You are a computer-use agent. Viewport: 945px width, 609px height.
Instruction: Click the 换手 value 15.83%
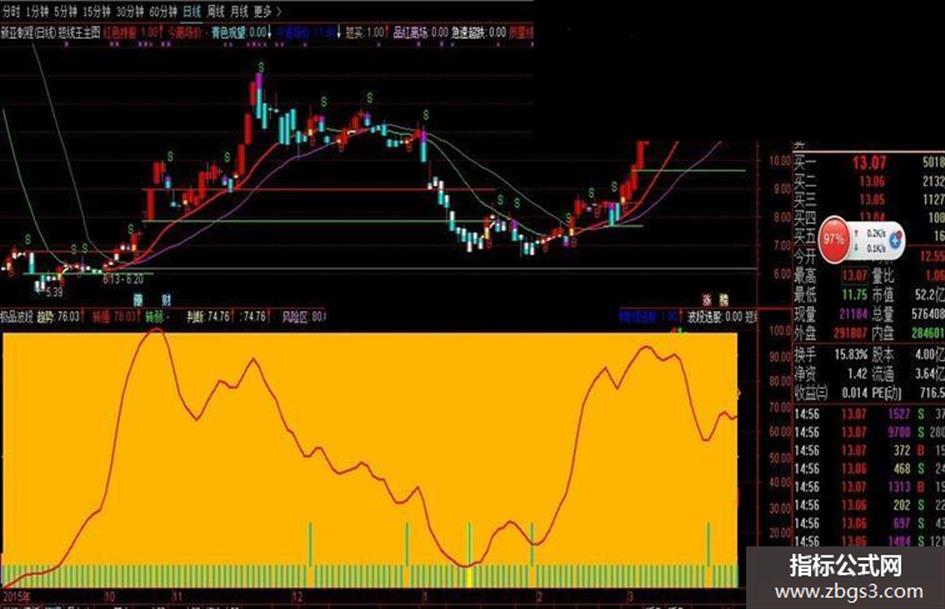pos(851,355)
